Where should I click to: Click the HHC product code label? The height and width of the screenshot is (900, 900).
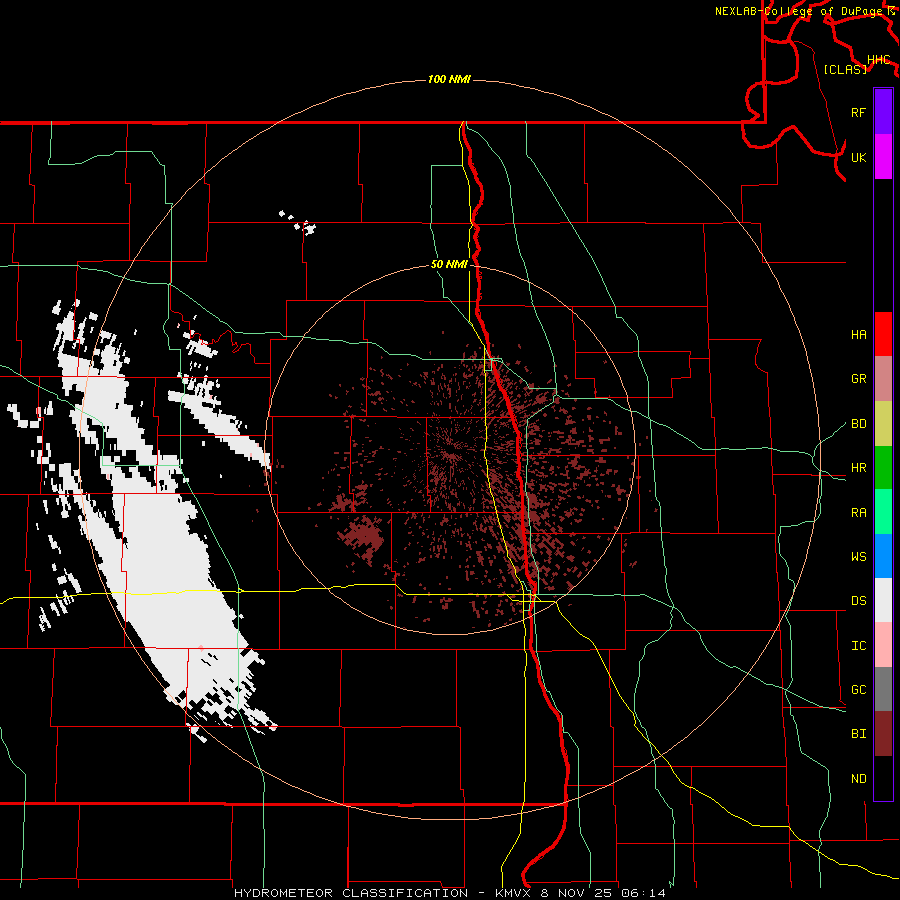click(879, 60)
